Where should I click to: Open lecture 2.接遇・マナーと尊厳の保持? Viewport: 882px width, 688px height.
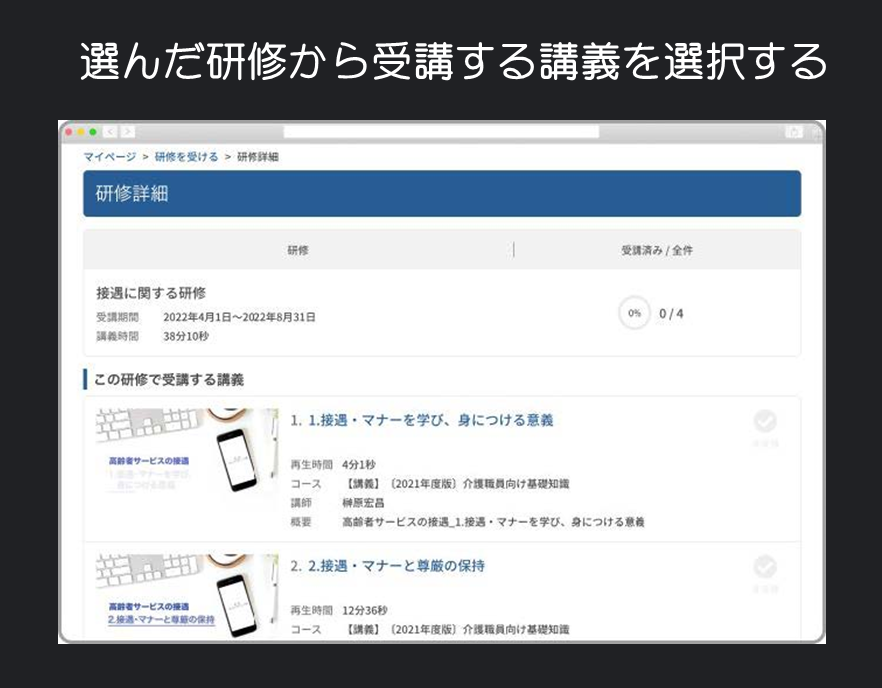pos(396,566)
